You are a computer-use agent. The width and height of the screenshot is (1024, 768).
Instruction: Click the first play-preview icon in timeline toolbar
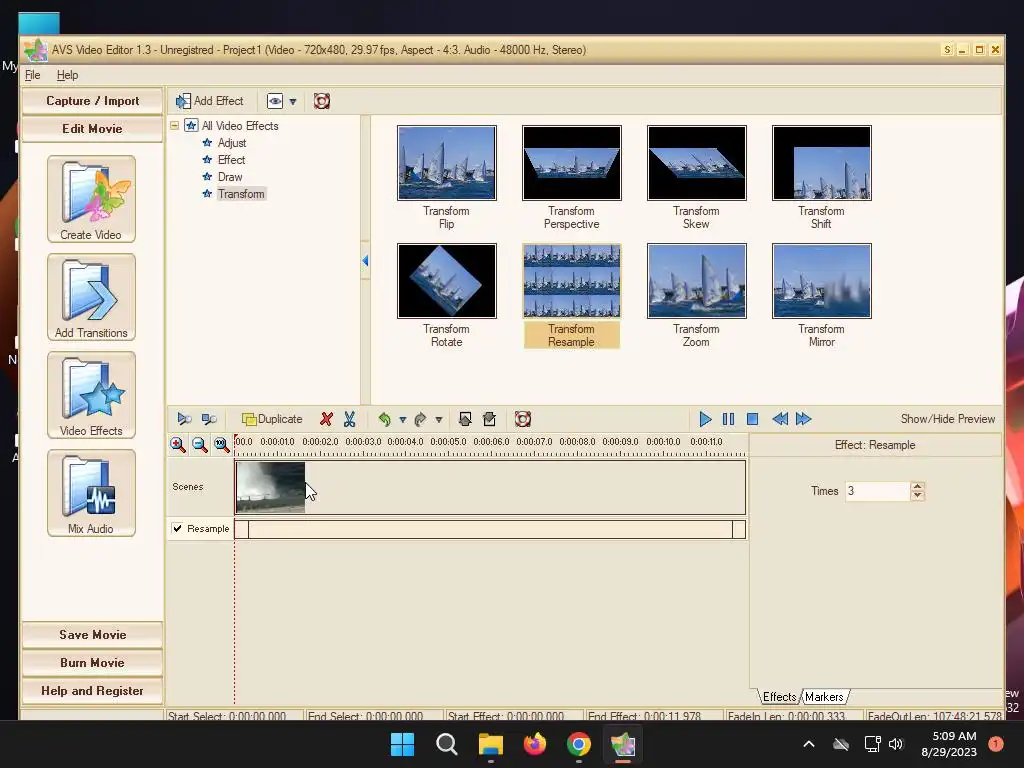(184, 419)
